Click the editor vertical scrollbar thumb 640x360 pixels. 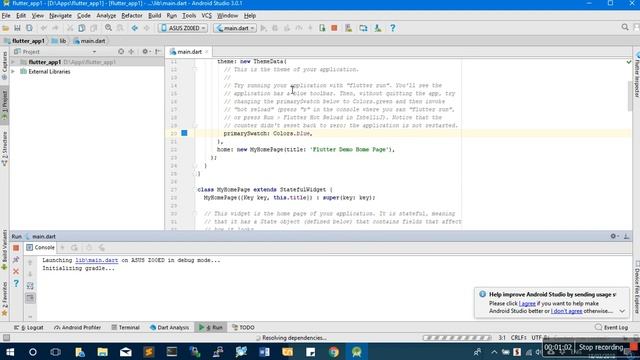(630, 96)
